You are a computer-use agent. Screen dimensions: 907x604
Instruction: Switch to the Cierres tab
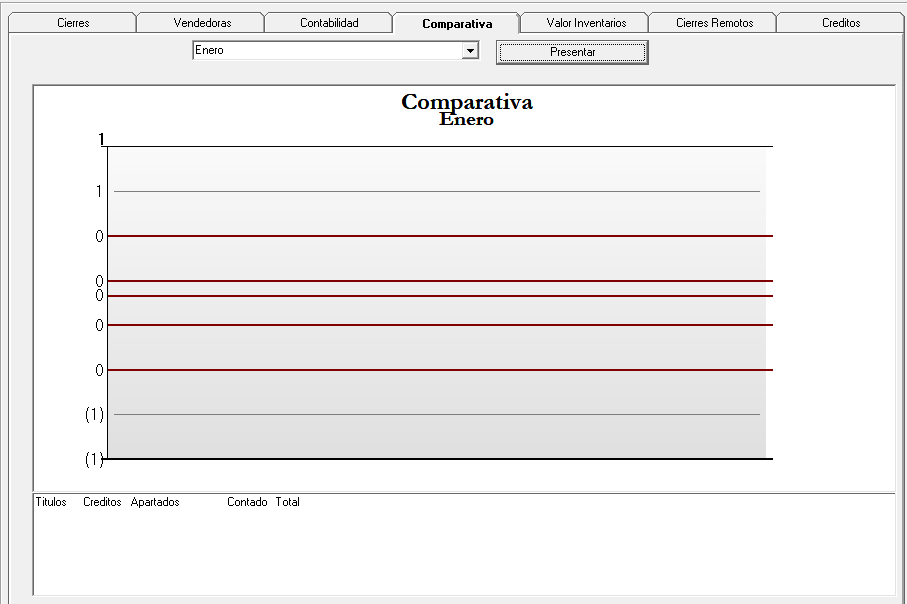[73, 23]
